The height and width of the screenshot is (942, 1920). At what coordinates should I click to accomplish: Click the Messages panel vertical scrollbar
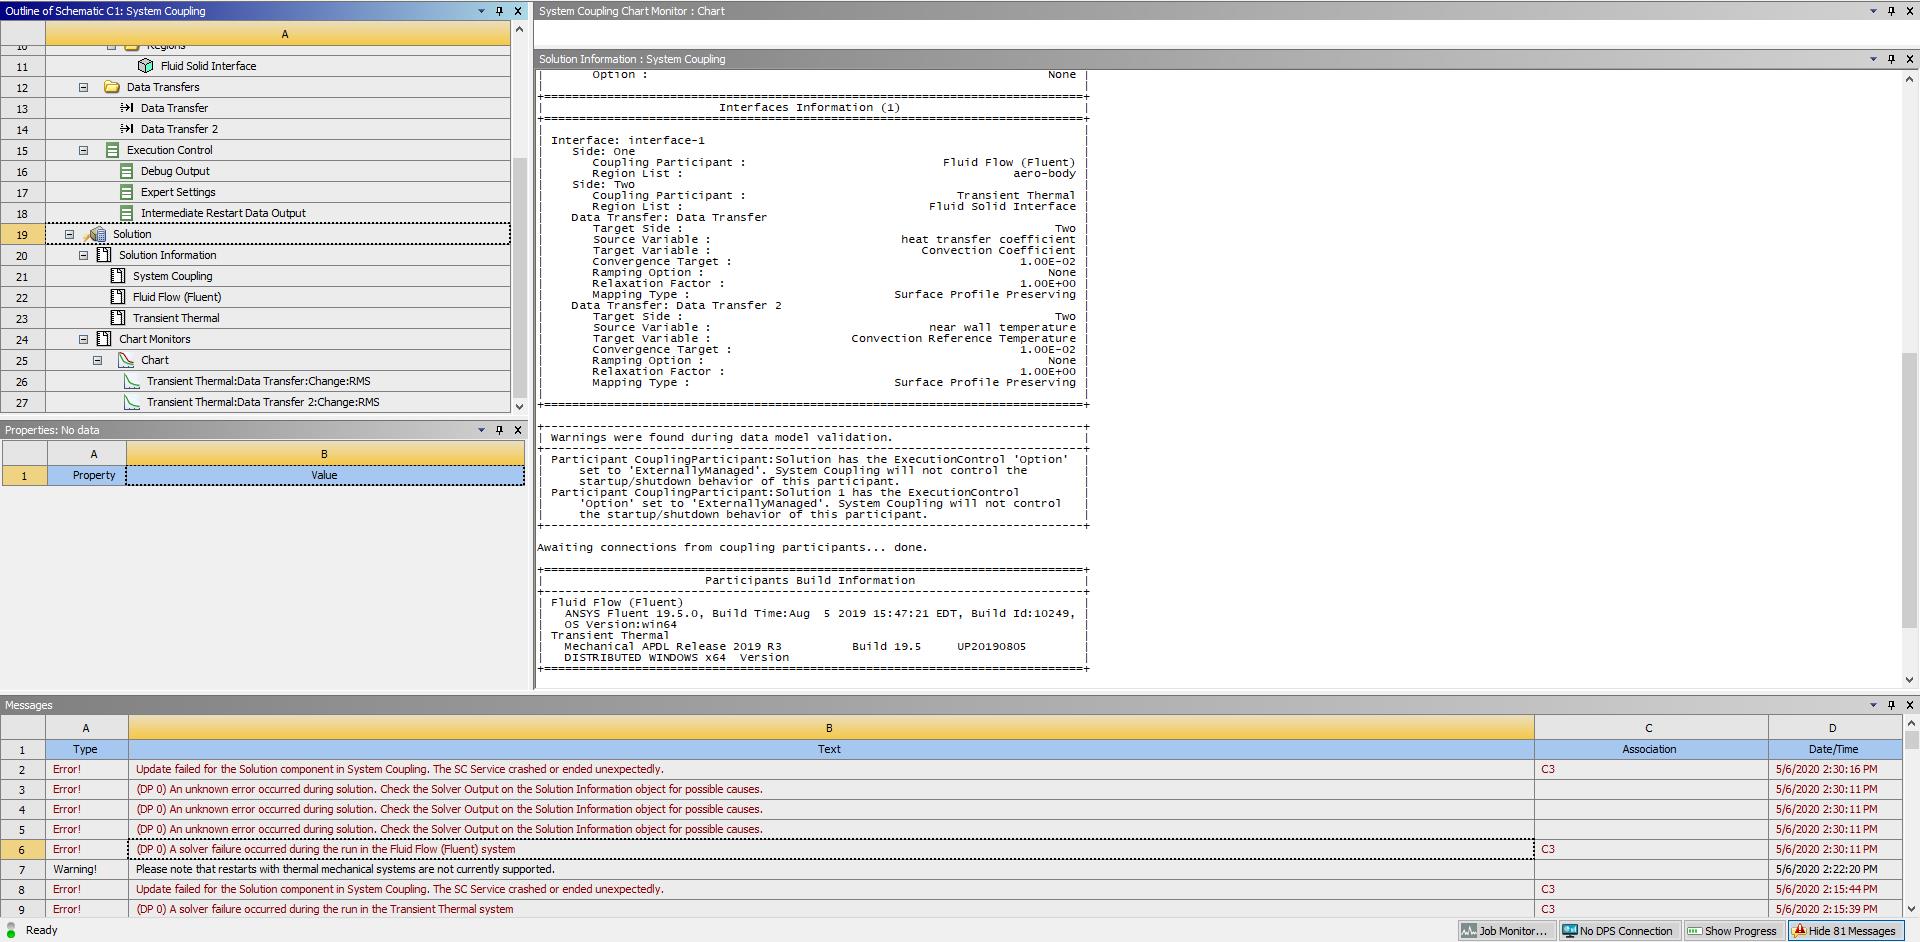tap(1911, 740)
